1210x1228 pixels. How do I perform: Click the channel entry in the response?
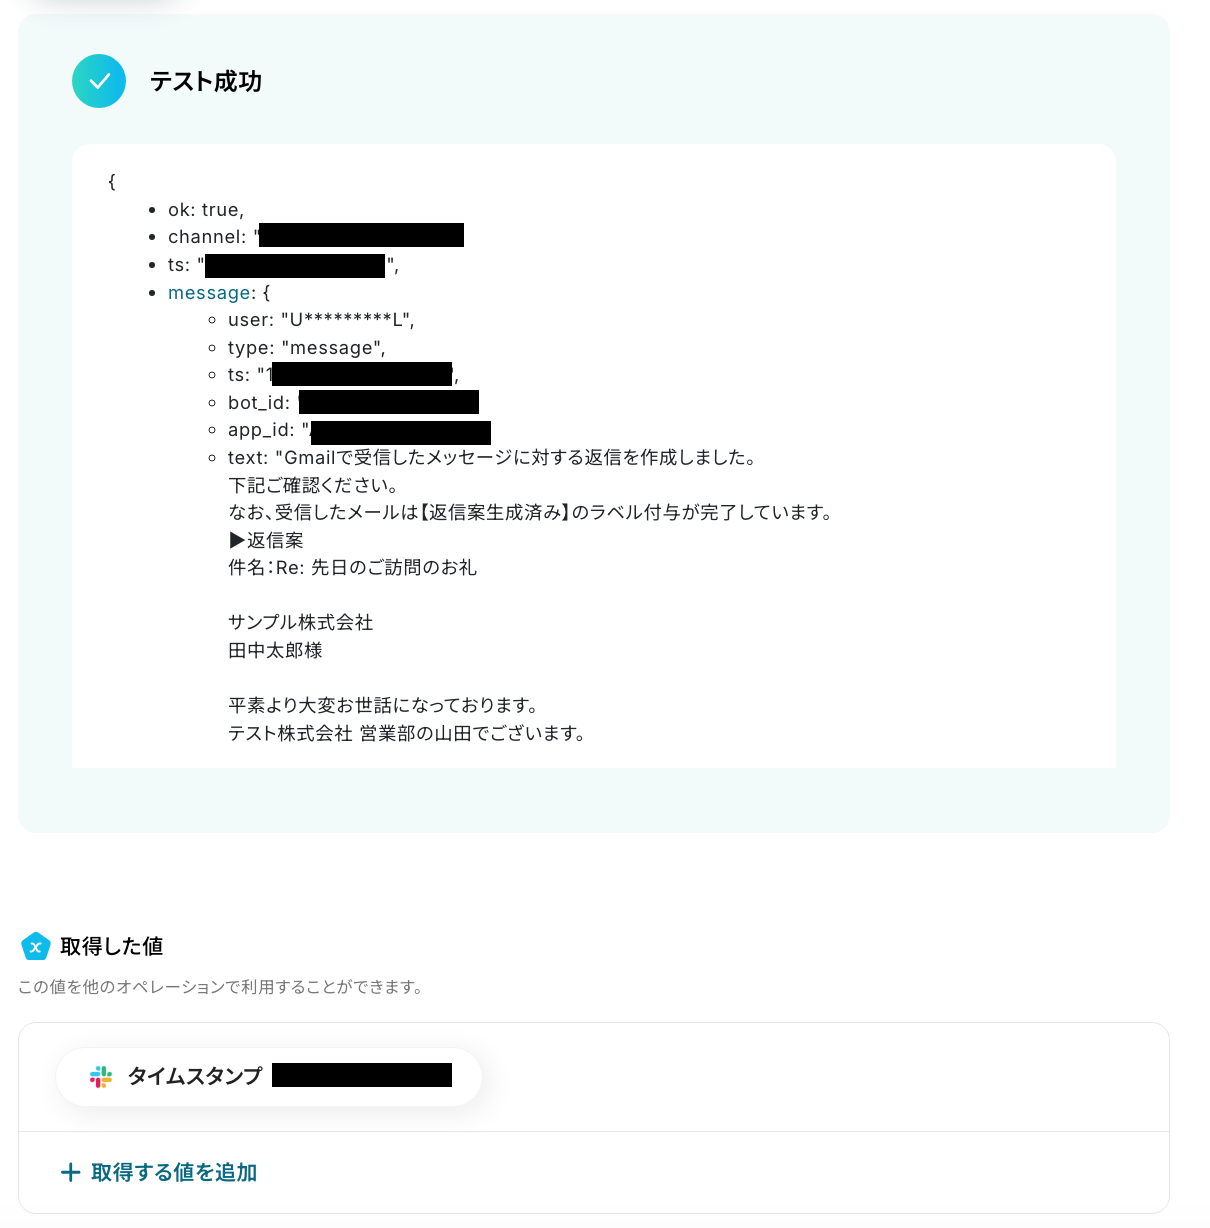point(316,237)
